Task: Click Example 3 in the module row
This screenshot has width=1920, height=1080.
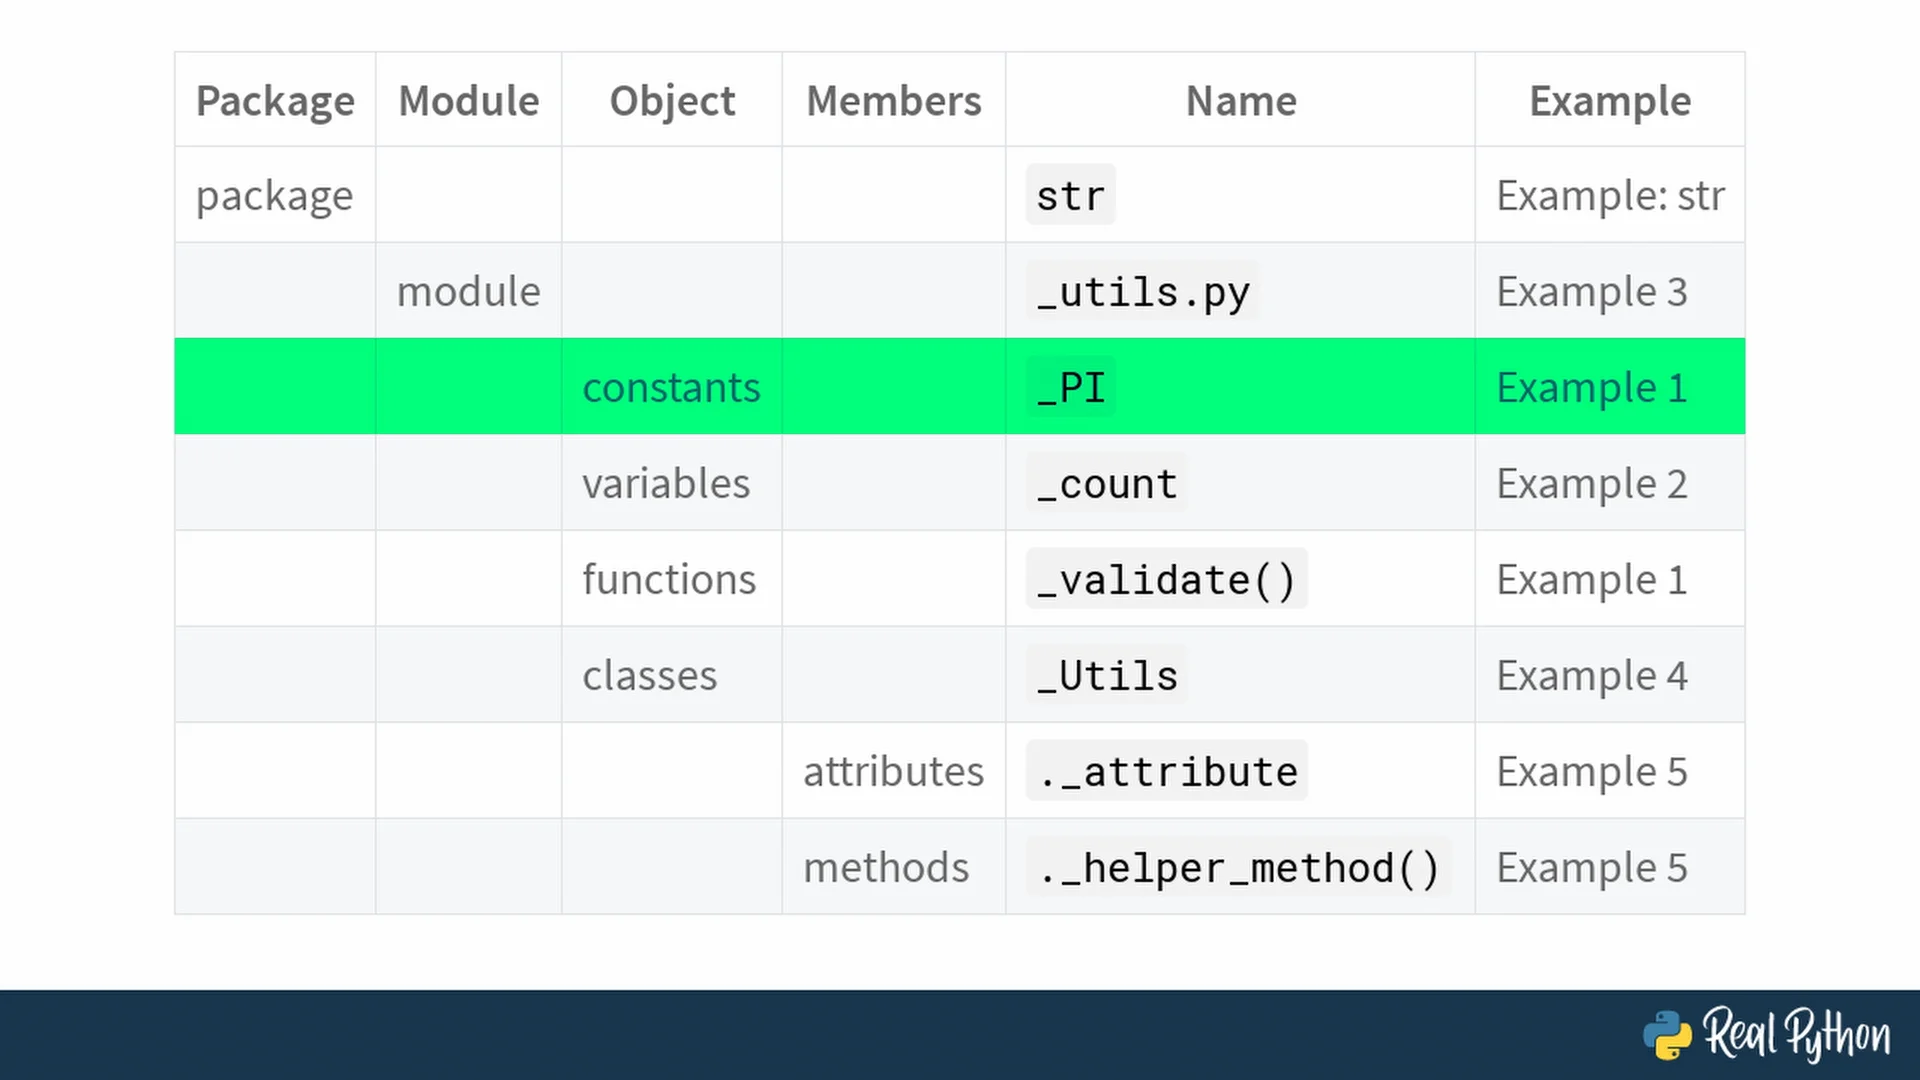Action: point(1591,292)
